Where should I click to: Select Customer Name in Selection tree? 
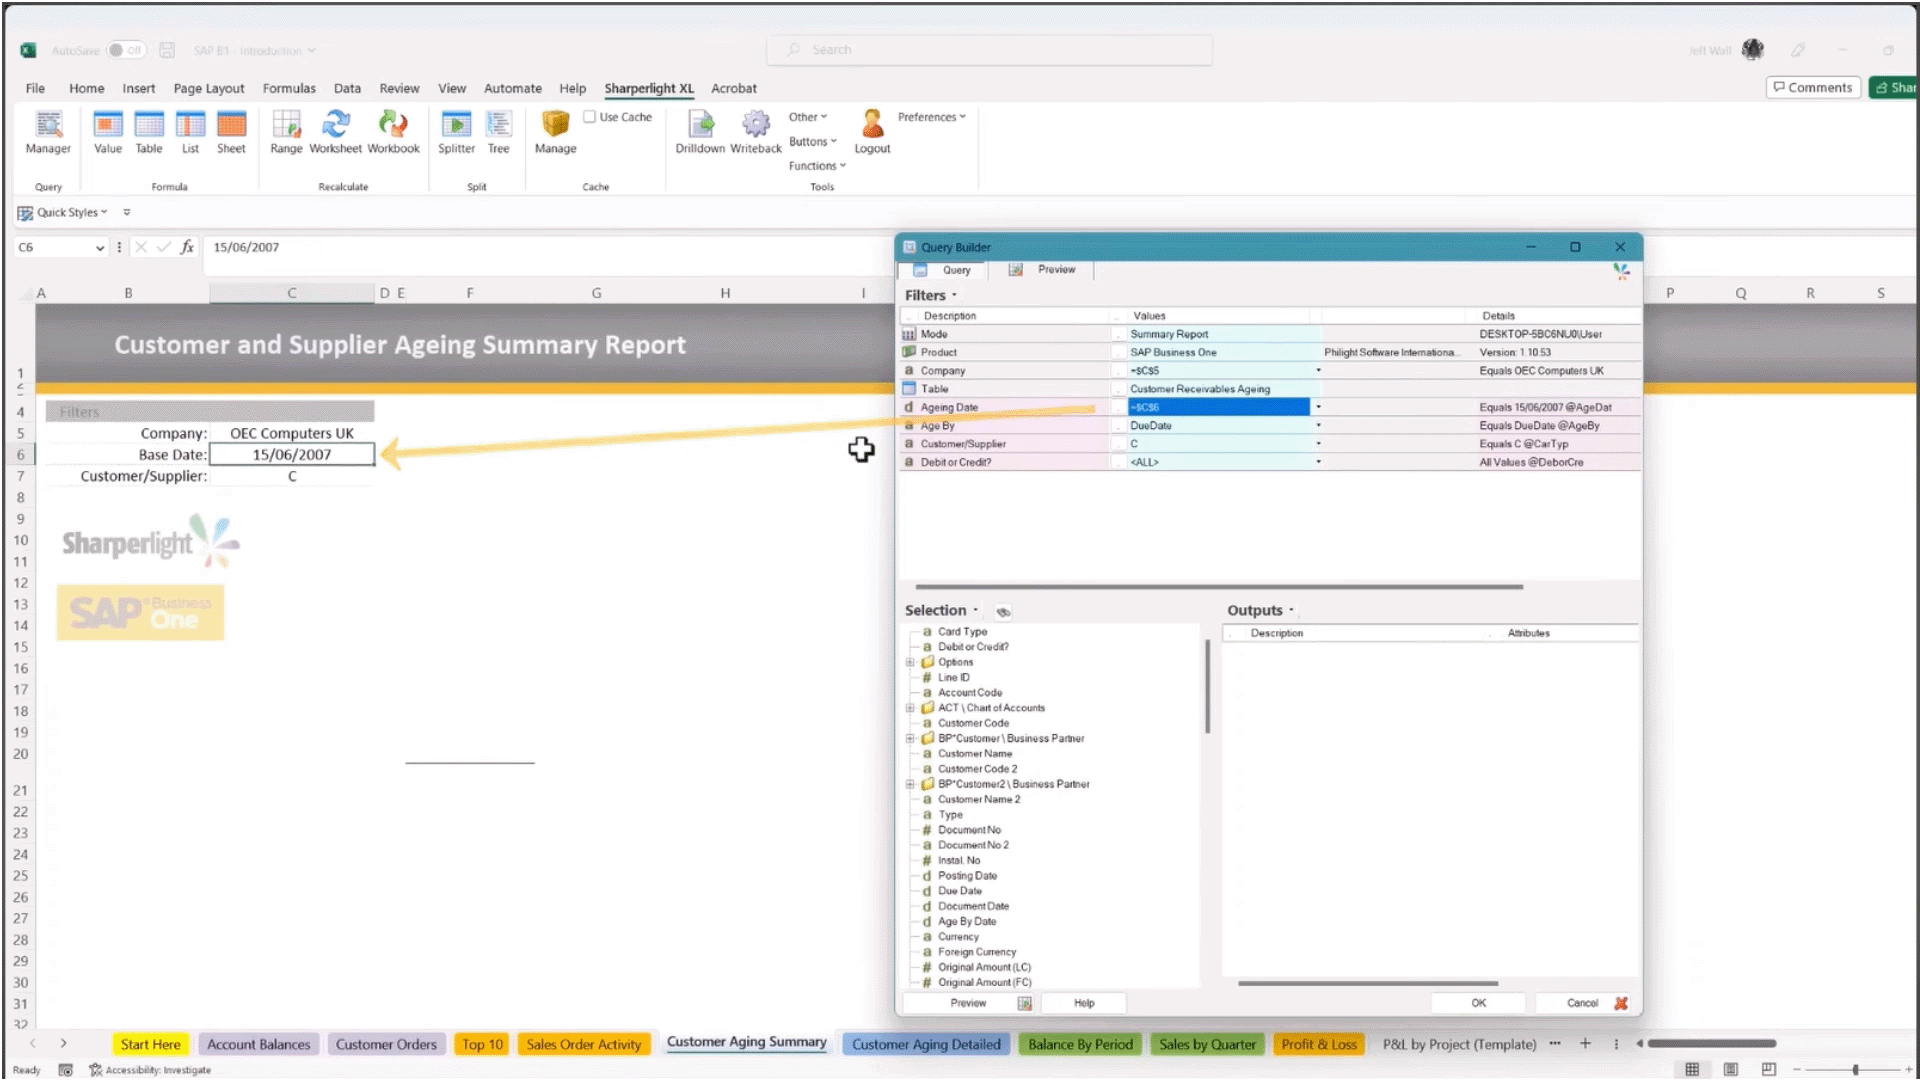(x=975, y=754)
